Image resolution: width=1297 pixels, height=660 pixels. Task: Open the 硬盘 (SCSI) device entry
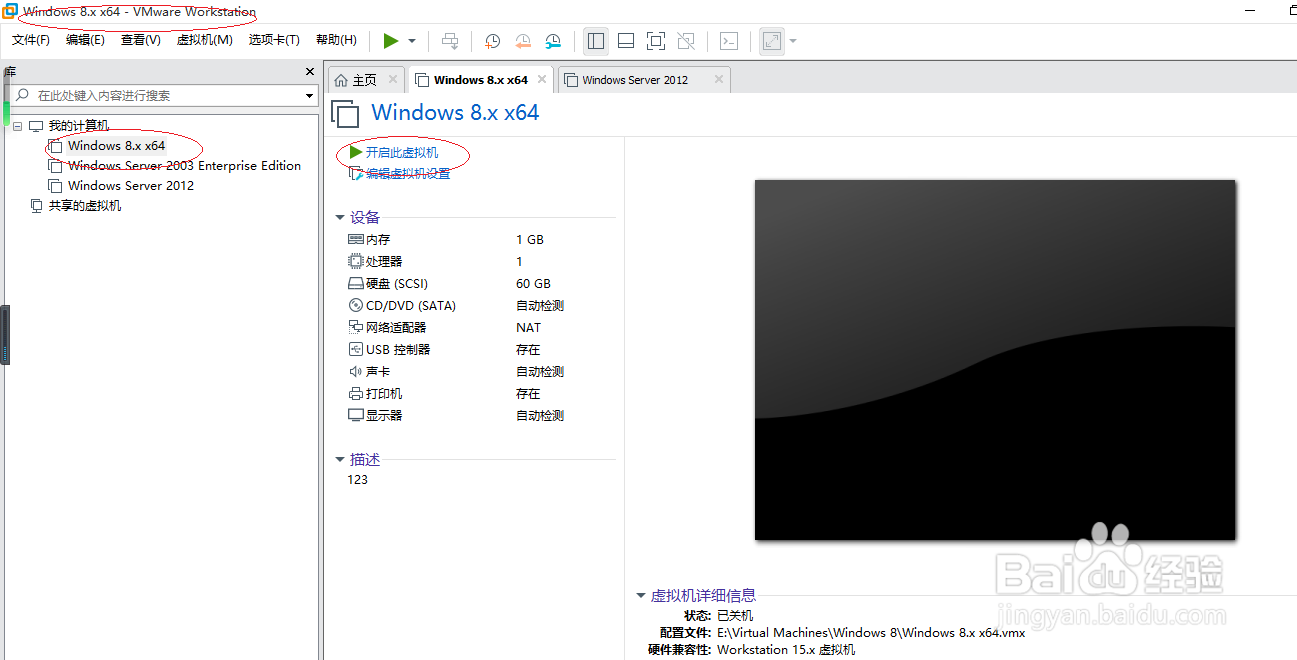click(396, 284)
